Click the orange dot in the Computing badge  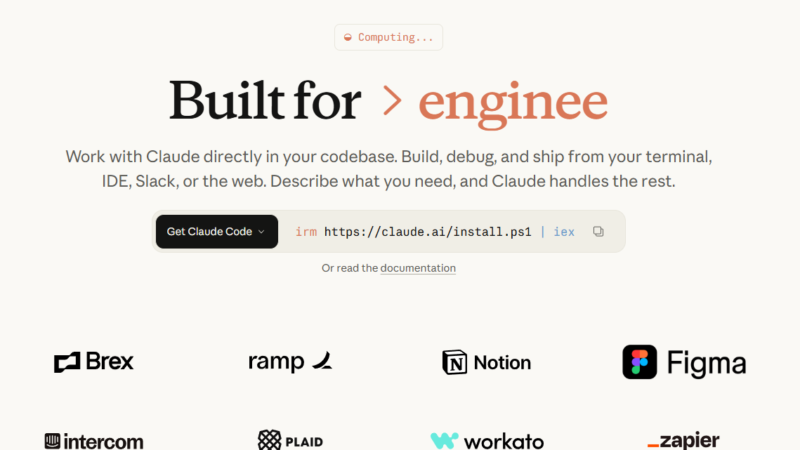point(348,38)
